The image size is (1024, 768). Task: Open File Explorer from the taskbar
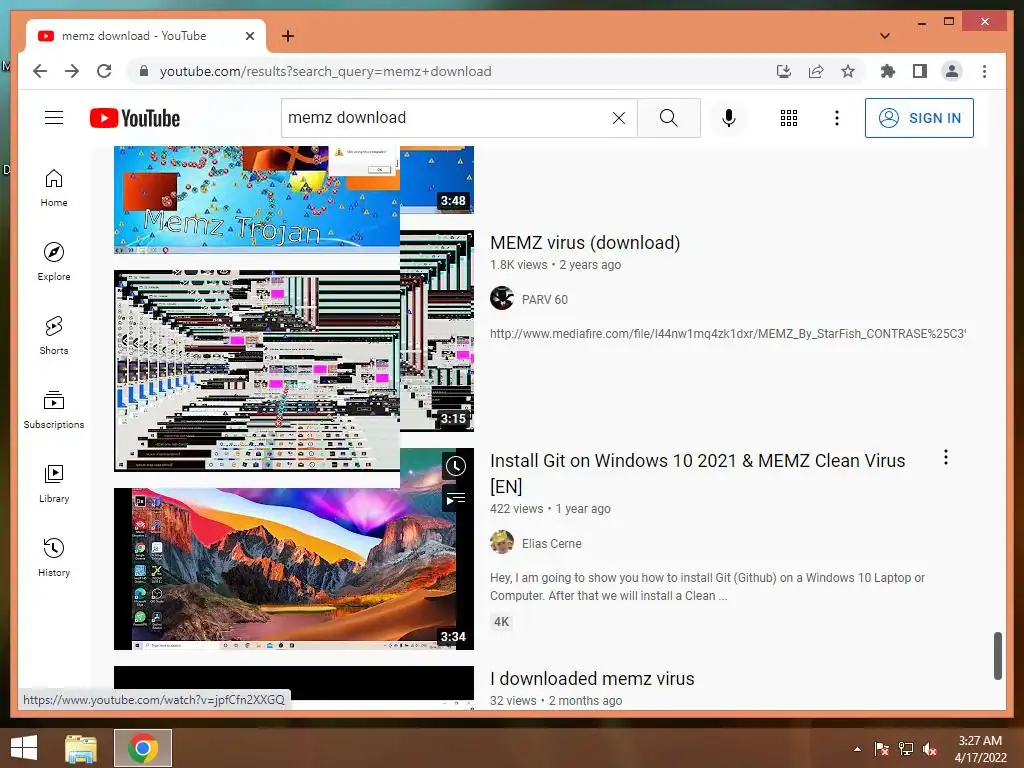click(81, 748)
